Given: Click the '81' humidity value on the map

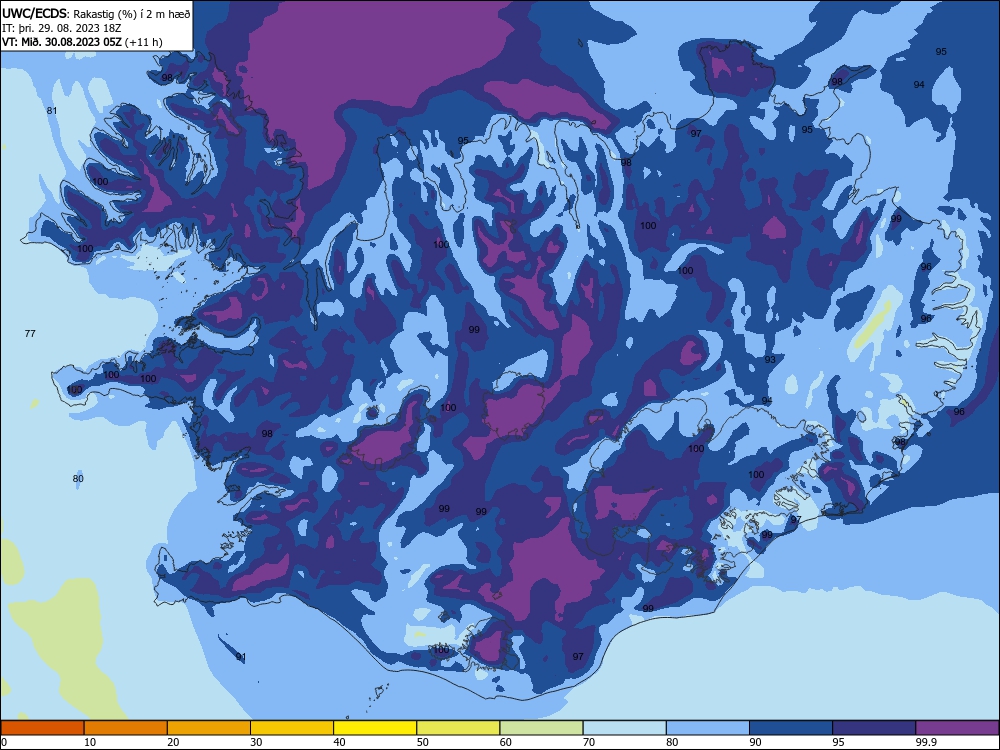Looking at the screenshot, I should [52, 110].
